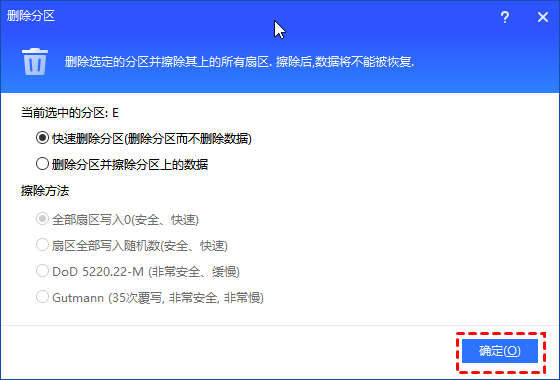The image size is (560, 380).
Task: Click the trash can icon in header
Action: [35, 61]
